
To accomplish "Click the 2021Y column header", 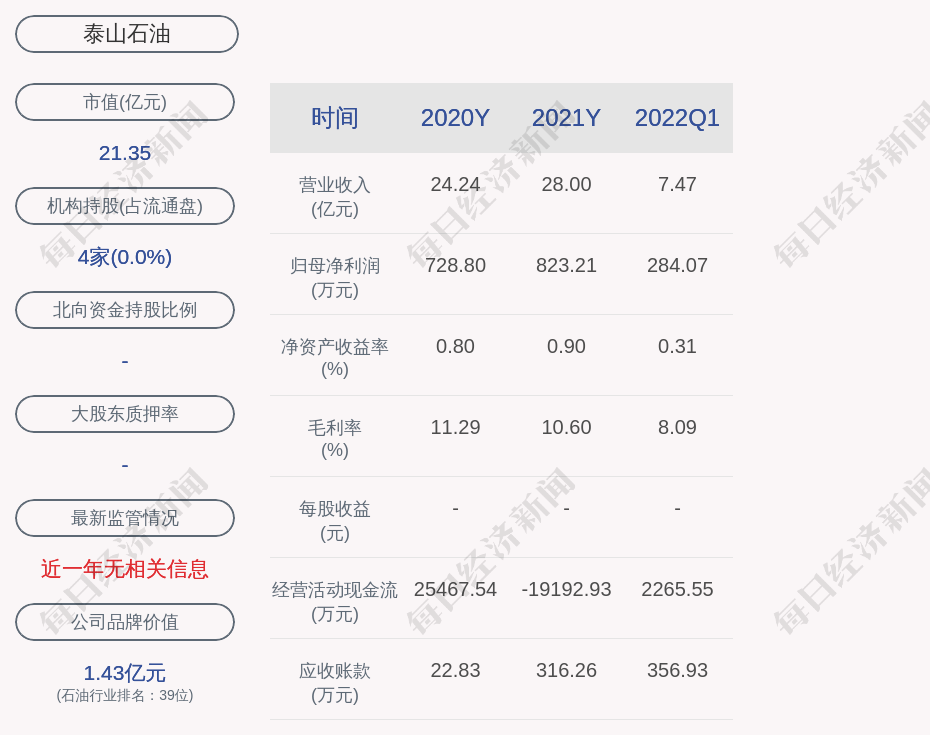I will pos(566,117).
